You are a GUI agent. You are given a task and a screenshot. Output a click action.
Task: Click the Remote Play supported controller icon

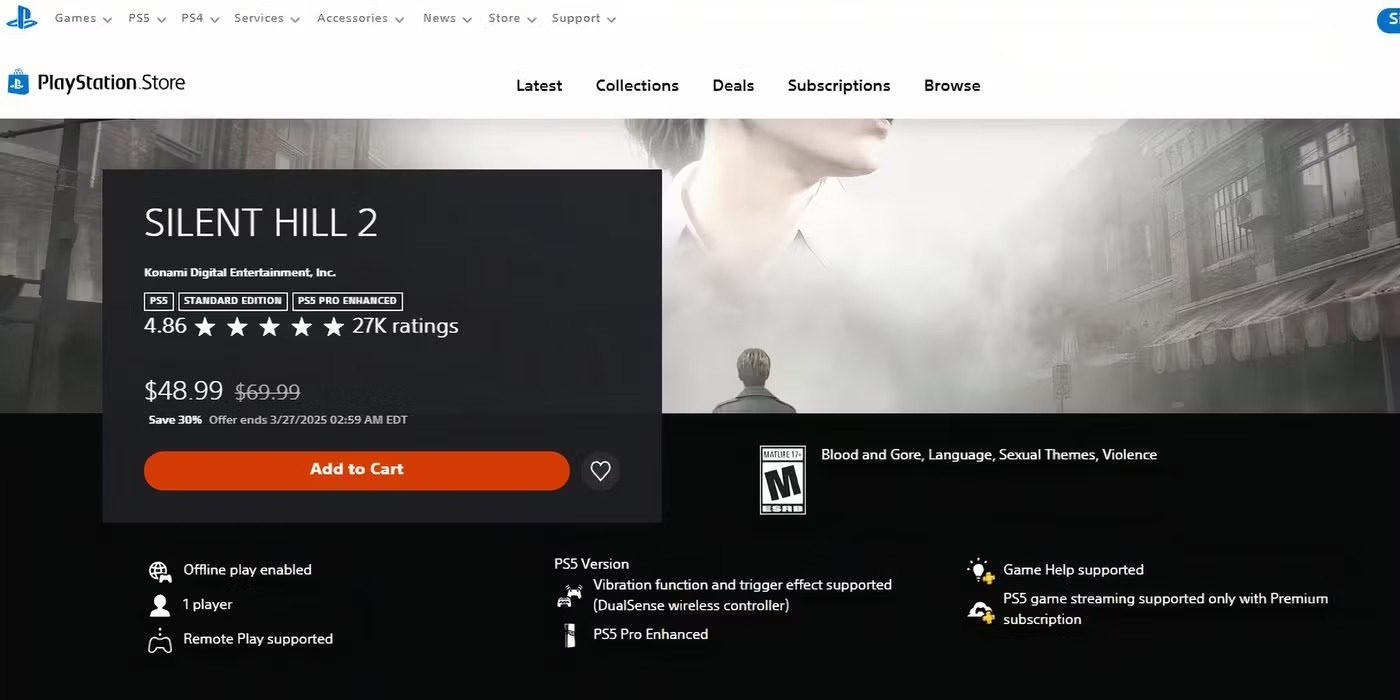(160, 640)
